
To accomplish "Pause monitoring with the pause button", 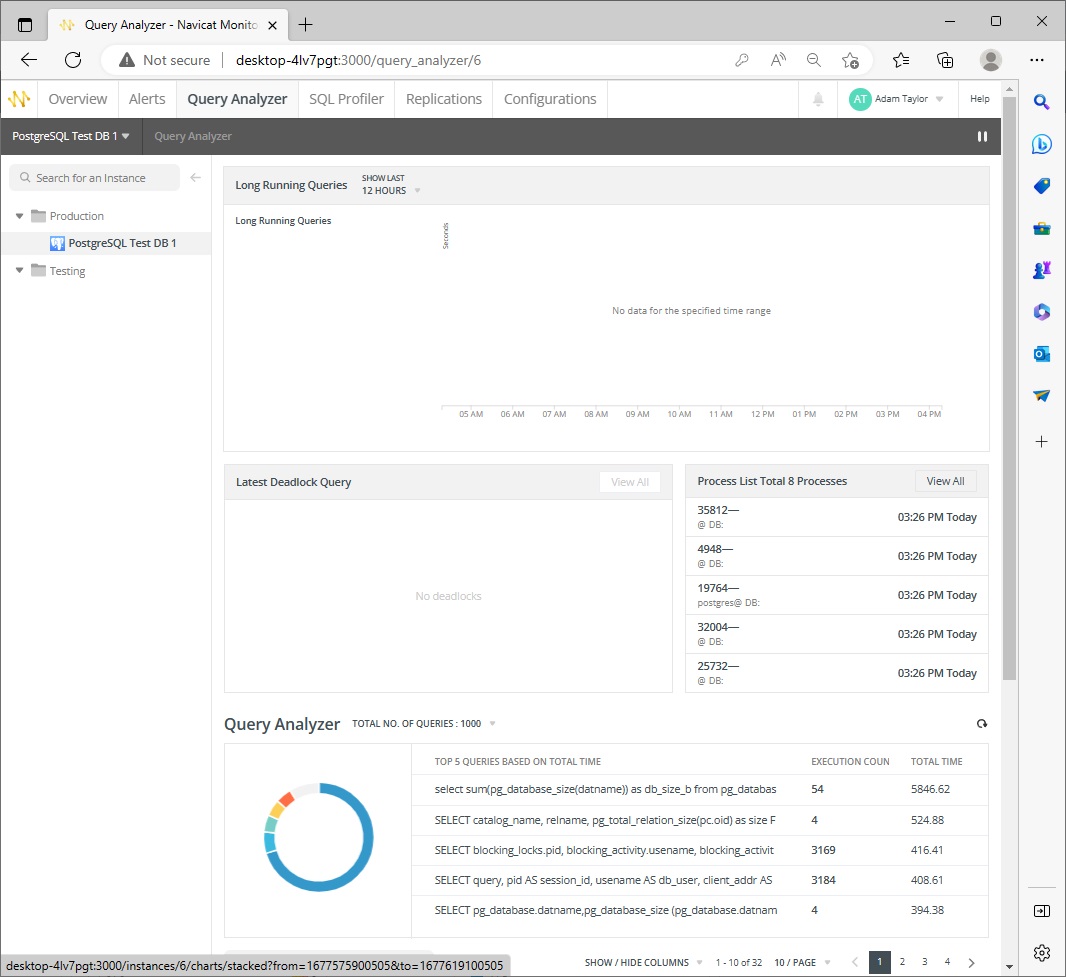I will tap(982, 135).
